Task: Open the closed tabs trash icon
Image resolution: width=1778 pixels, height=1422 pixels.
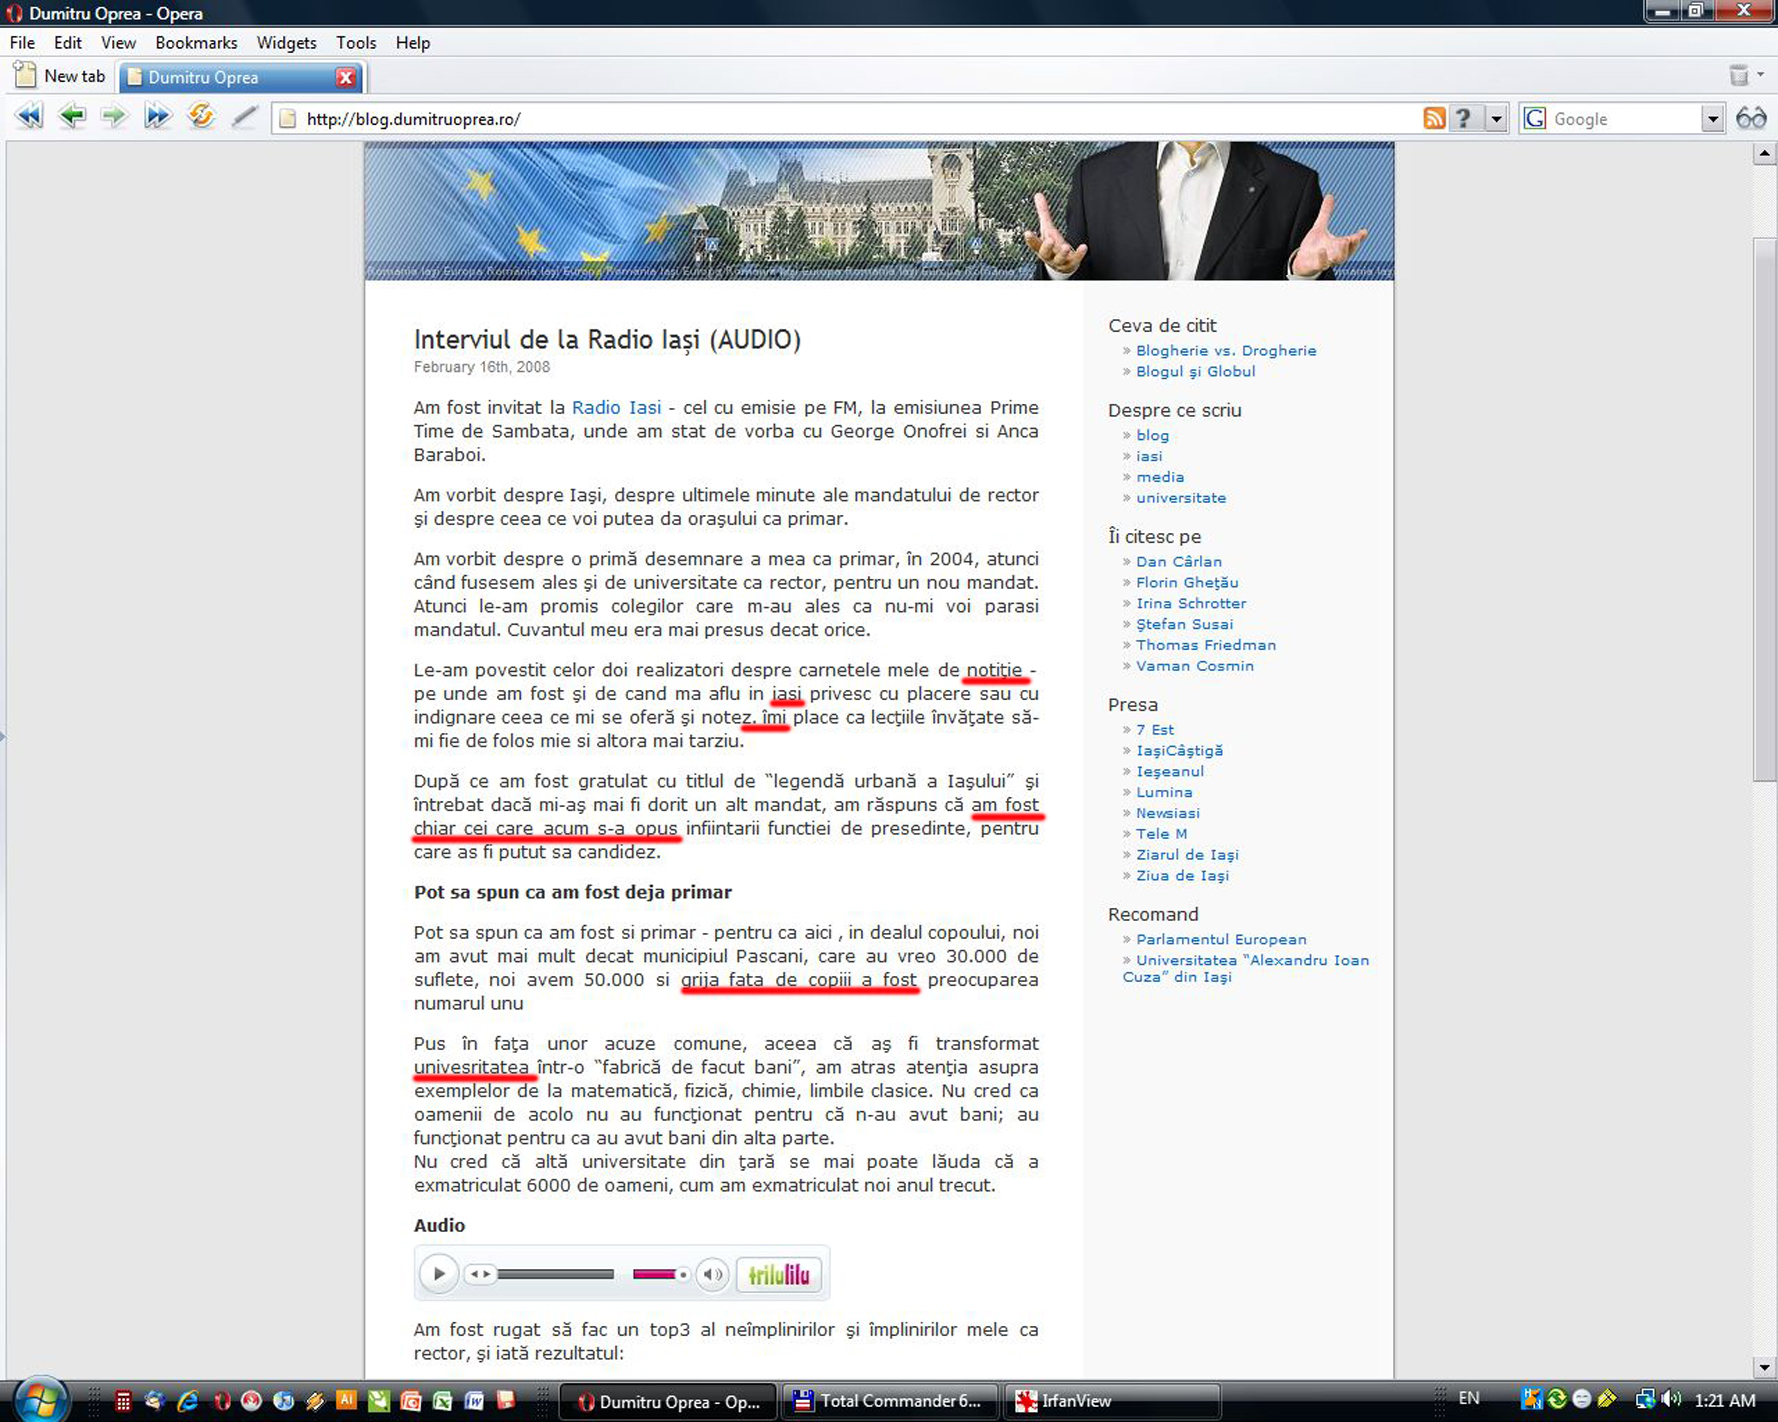Action: tap(1739, 75)
